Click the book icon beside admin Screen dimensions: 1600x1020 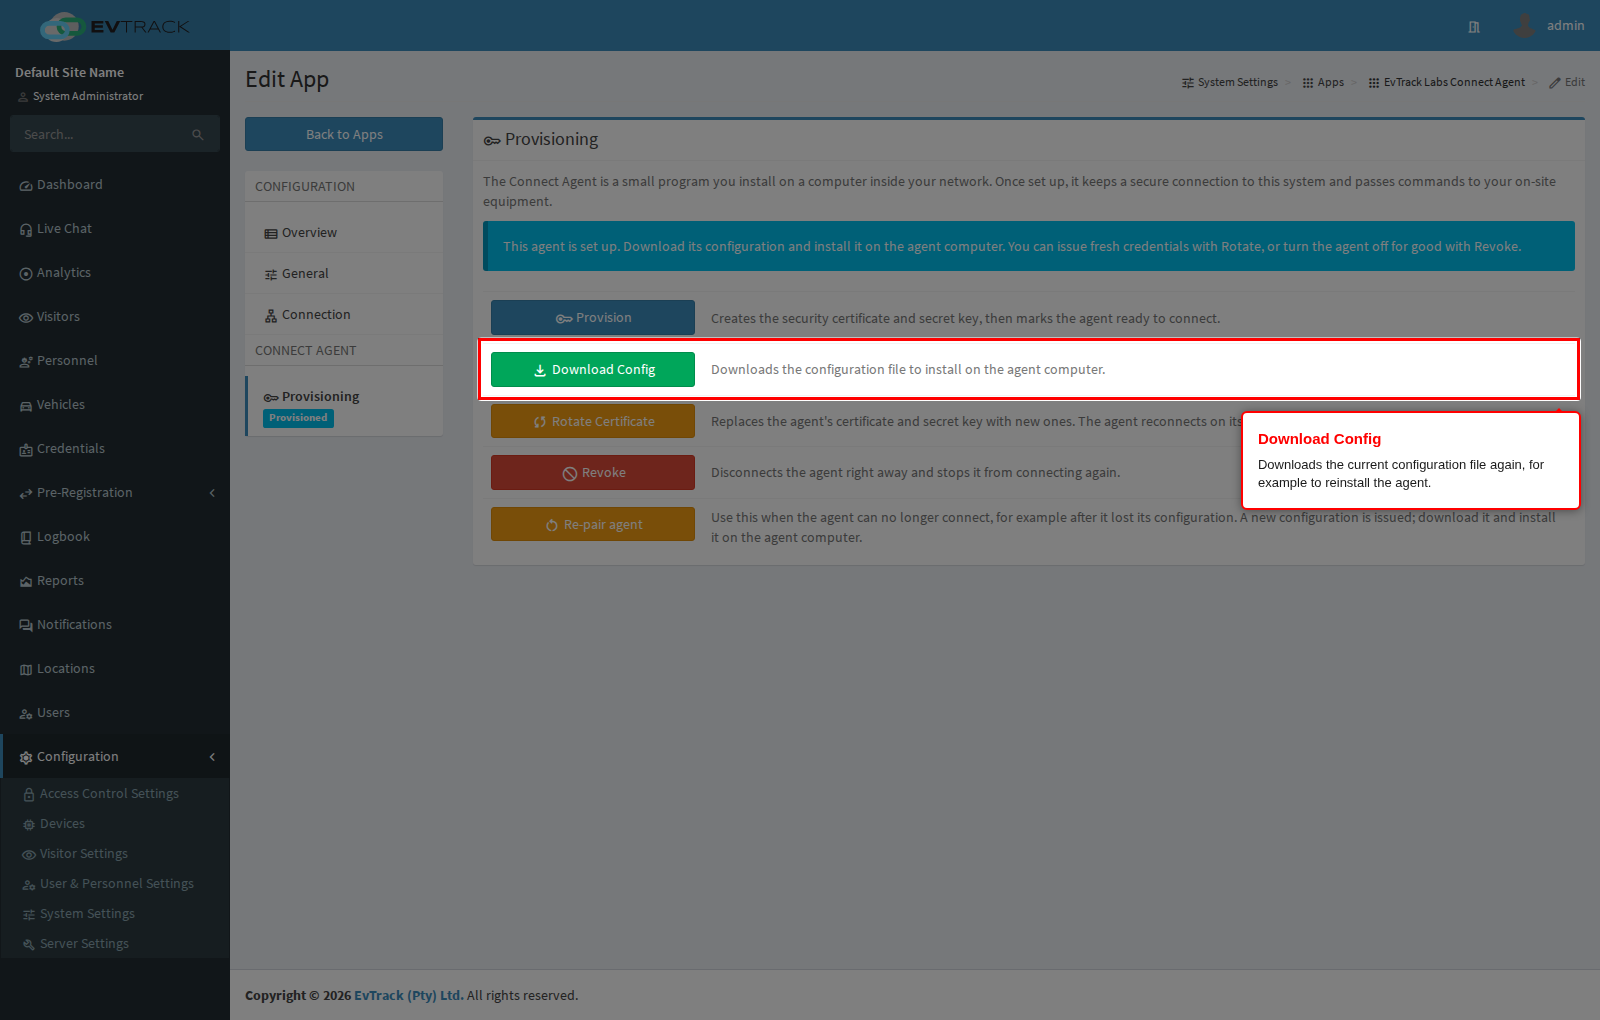pyautogui.click(x=1474, y=27)
